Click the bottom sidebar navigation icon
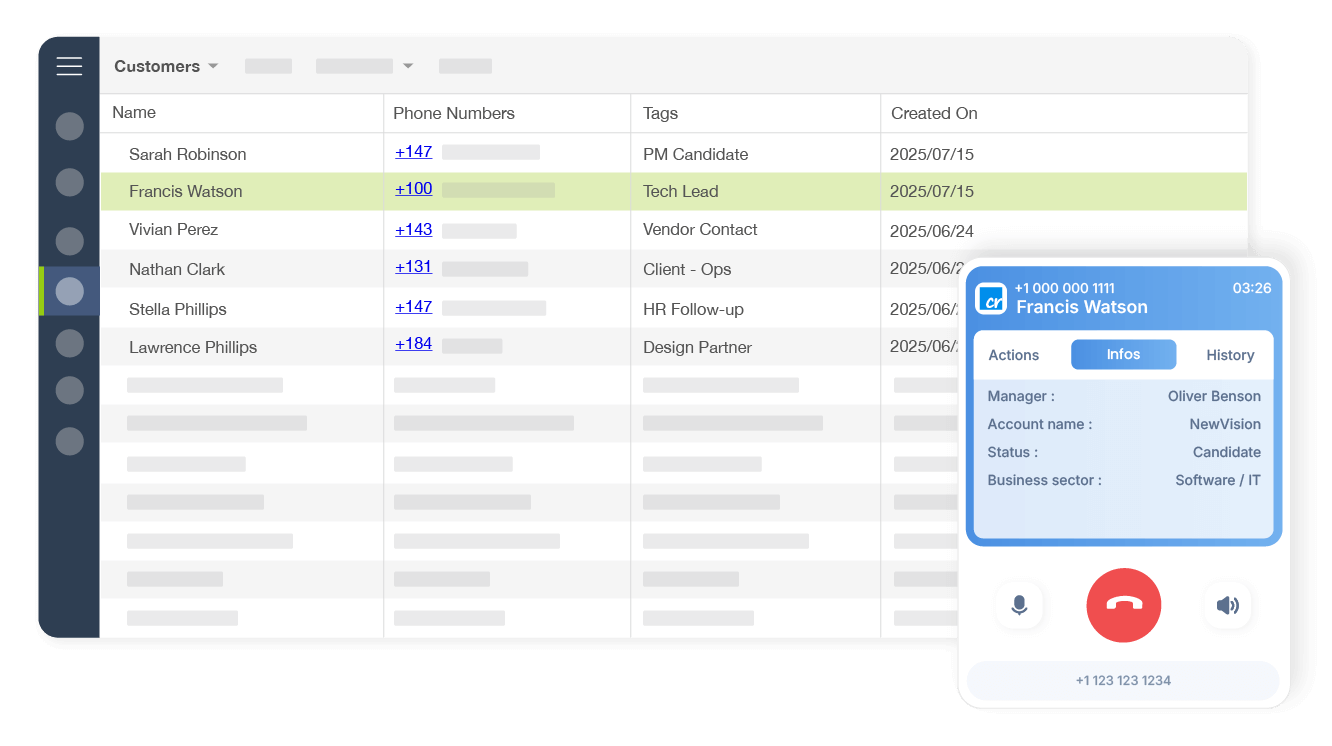 pos(69,441)
